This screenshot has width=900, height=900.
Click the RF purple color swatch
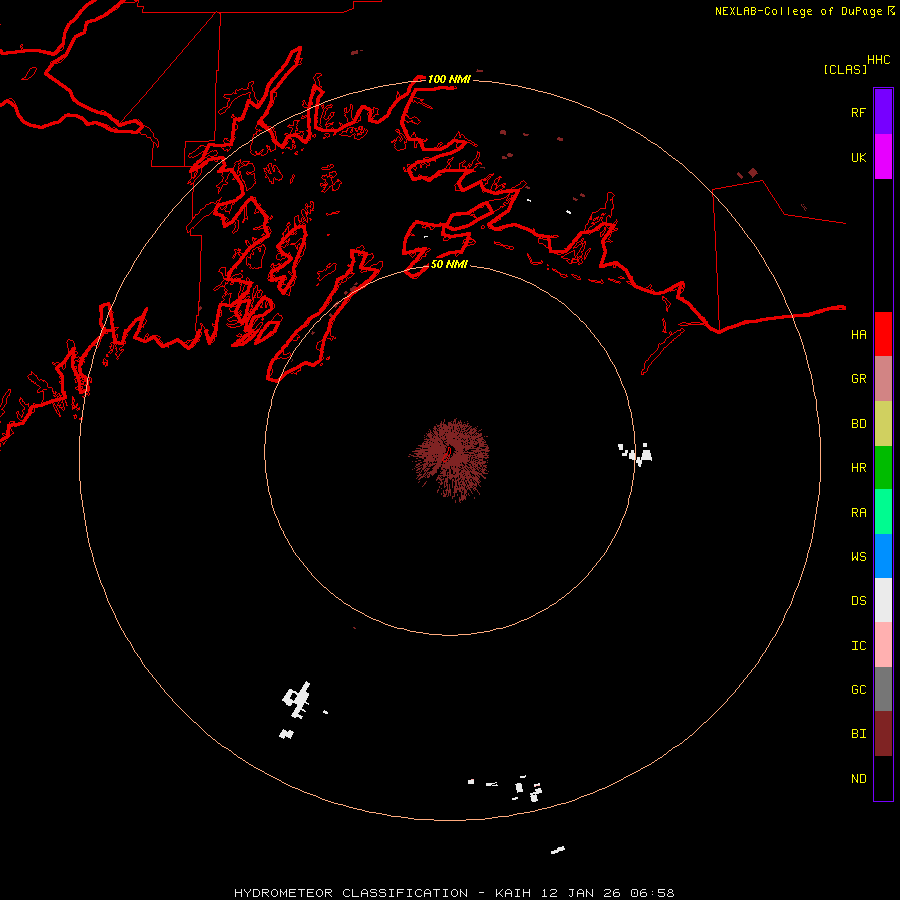(x=883, y=112)
